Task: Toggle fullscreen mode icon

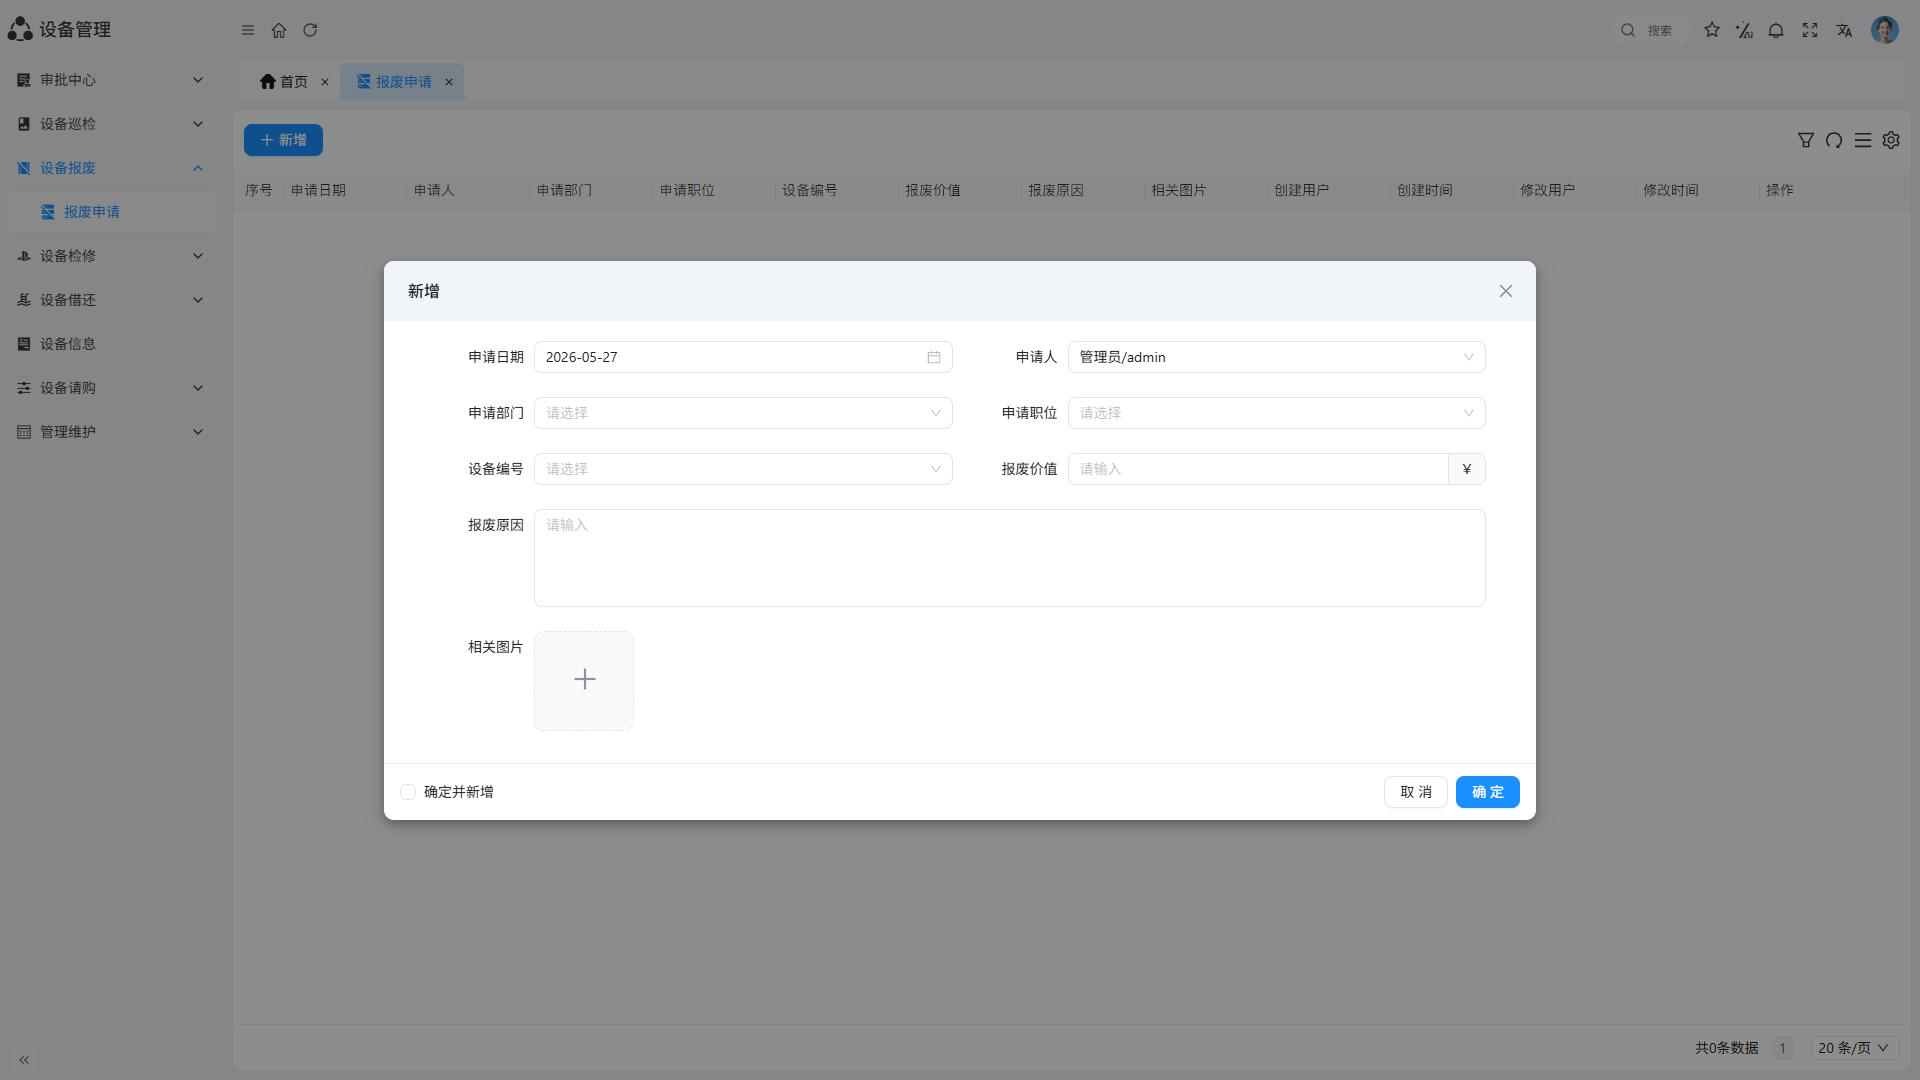Action: click(1810, 30)
